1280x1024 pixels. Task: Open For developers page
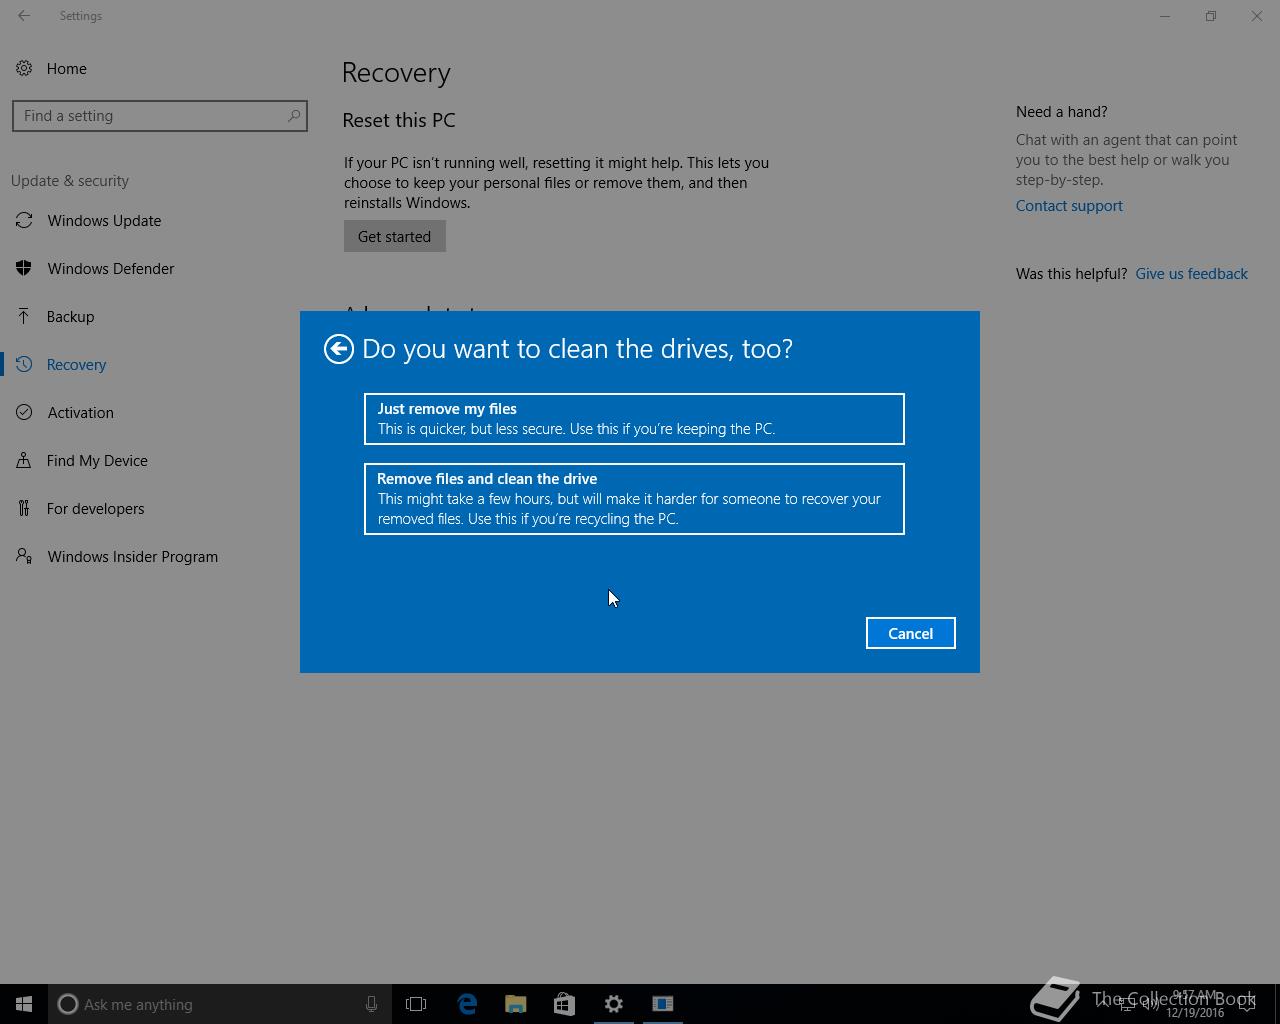pos(95,509)
